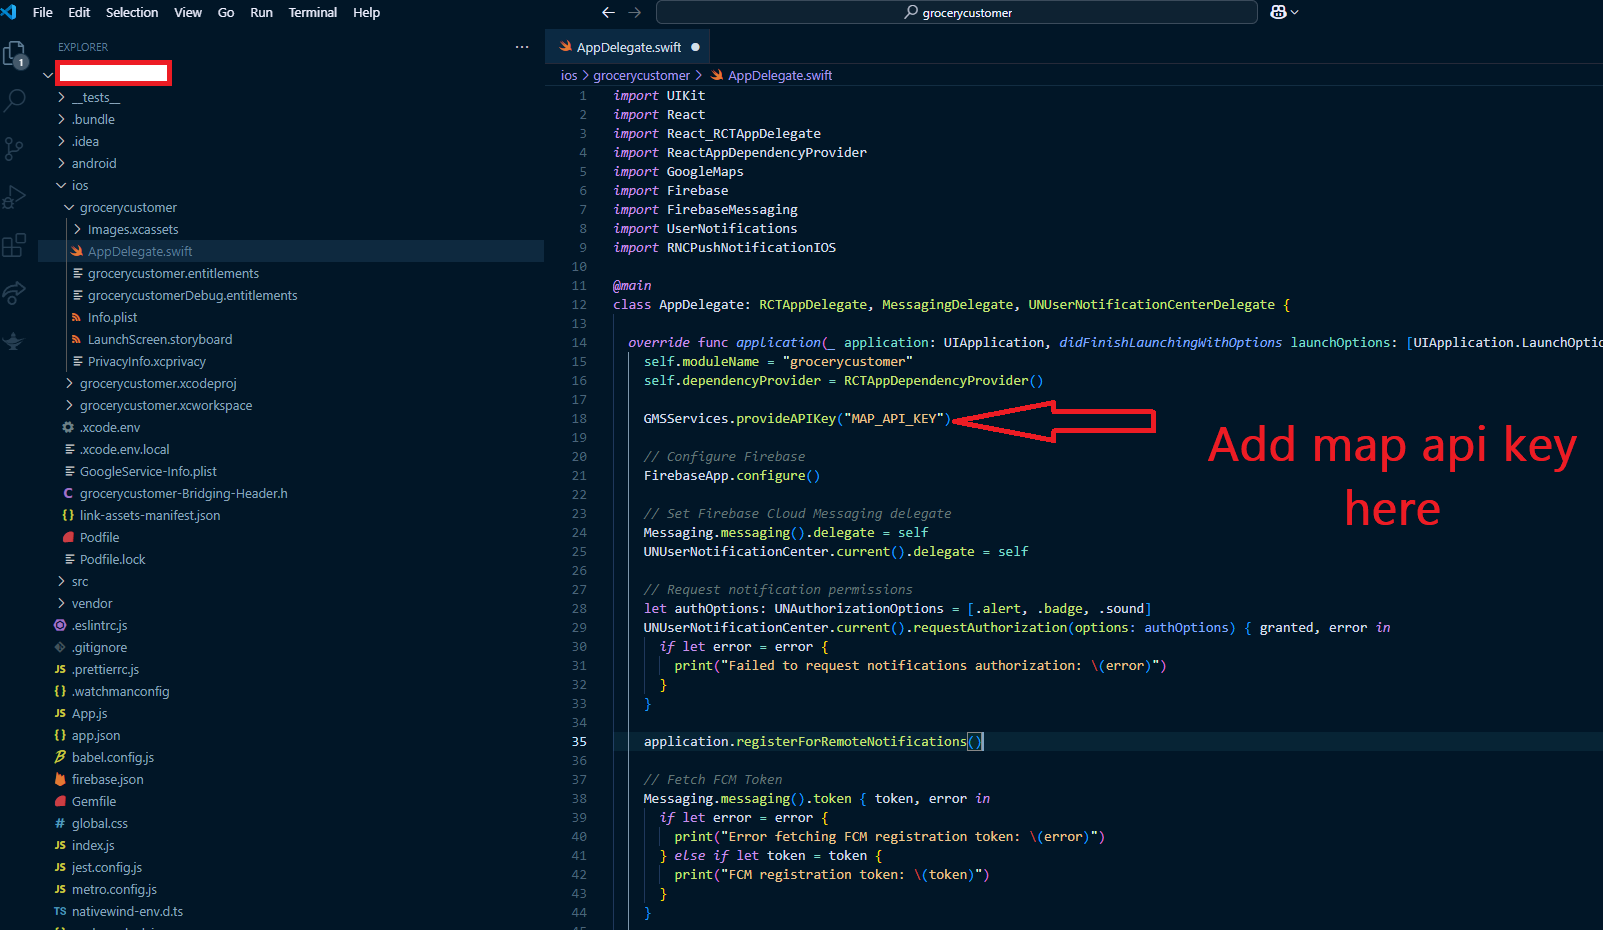Viewport: 1603px width, 930px height.
Task: Open the Run and Debug view
Action: point(14,197)
